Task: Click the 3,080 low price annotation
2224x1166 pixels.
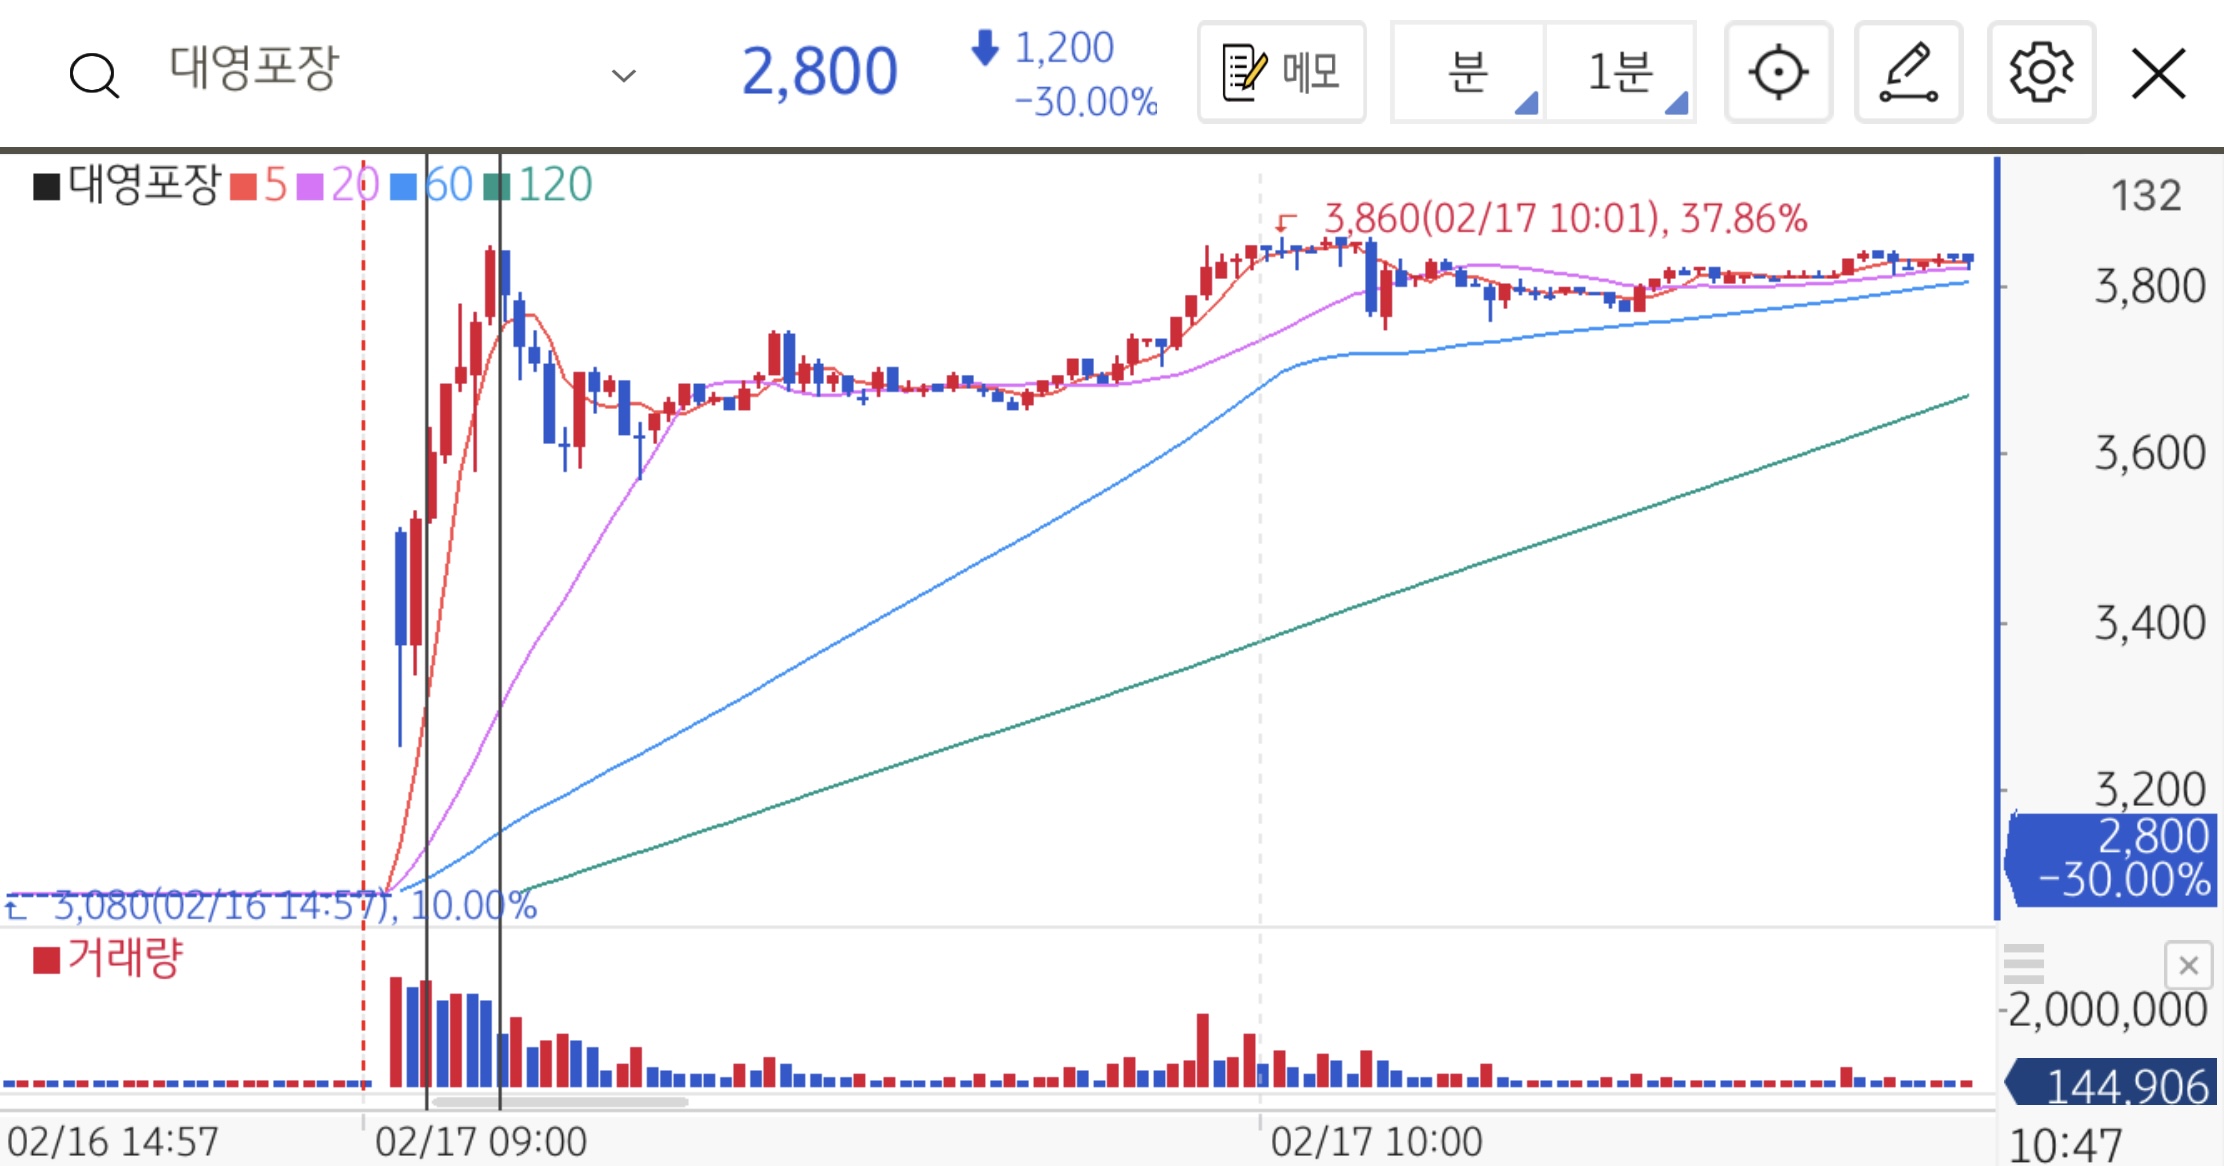Action: (x=295, y=906)
